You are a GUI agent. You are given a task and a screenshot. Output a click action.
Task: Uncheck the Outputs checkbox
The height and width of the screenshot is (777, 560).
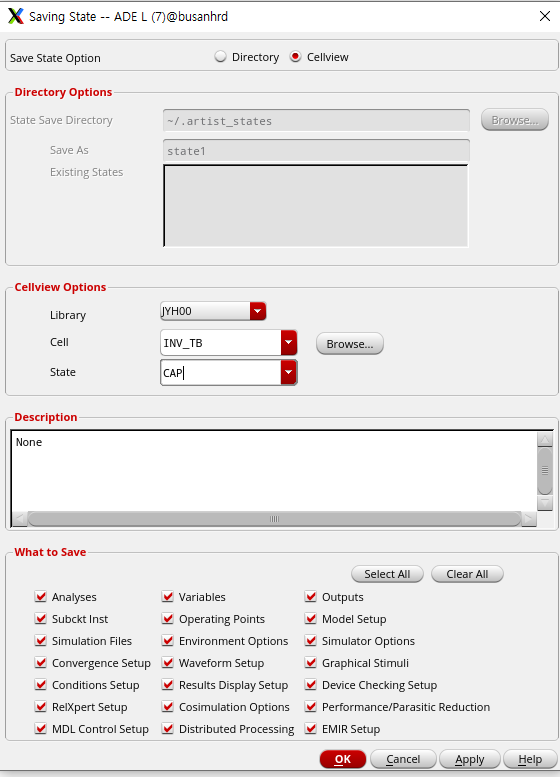pos(311,597)
